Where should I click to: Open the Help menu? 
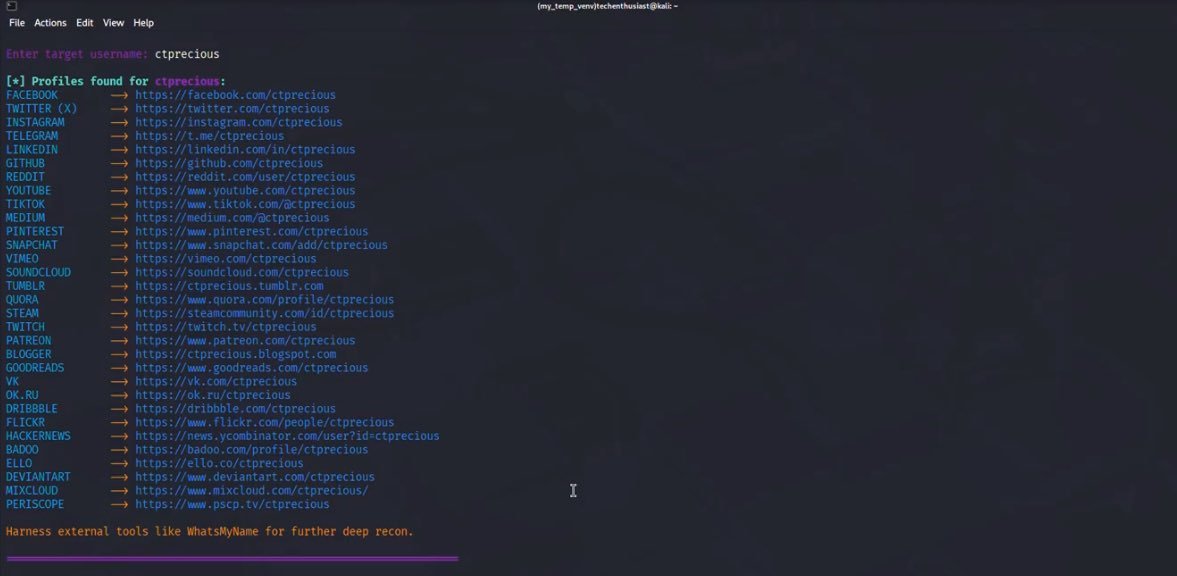(x=143, y=23)
